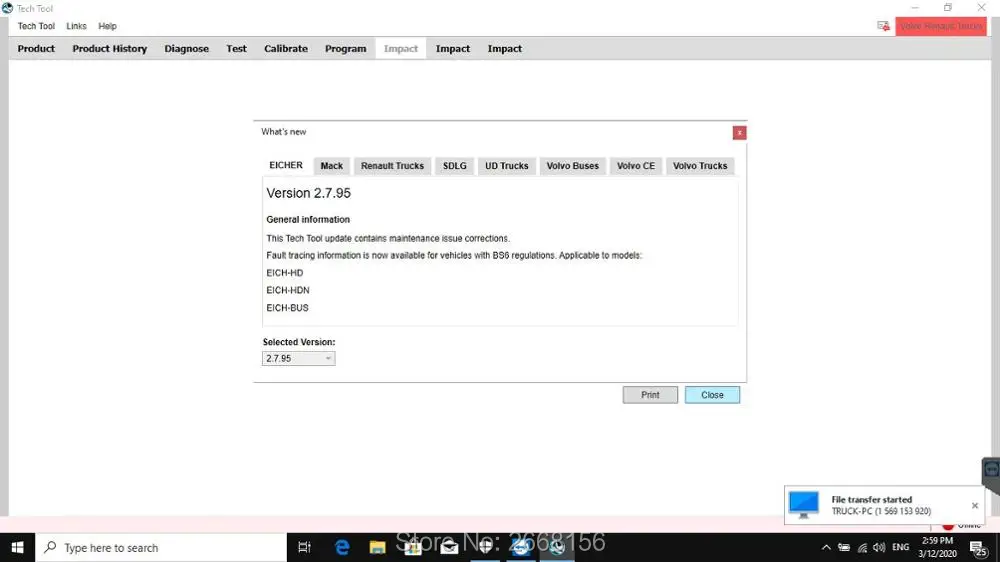The height and width of the screenshot is (562, 1000).
Task: Click the Close button in What's new
Action: click(x=712, y=395)
